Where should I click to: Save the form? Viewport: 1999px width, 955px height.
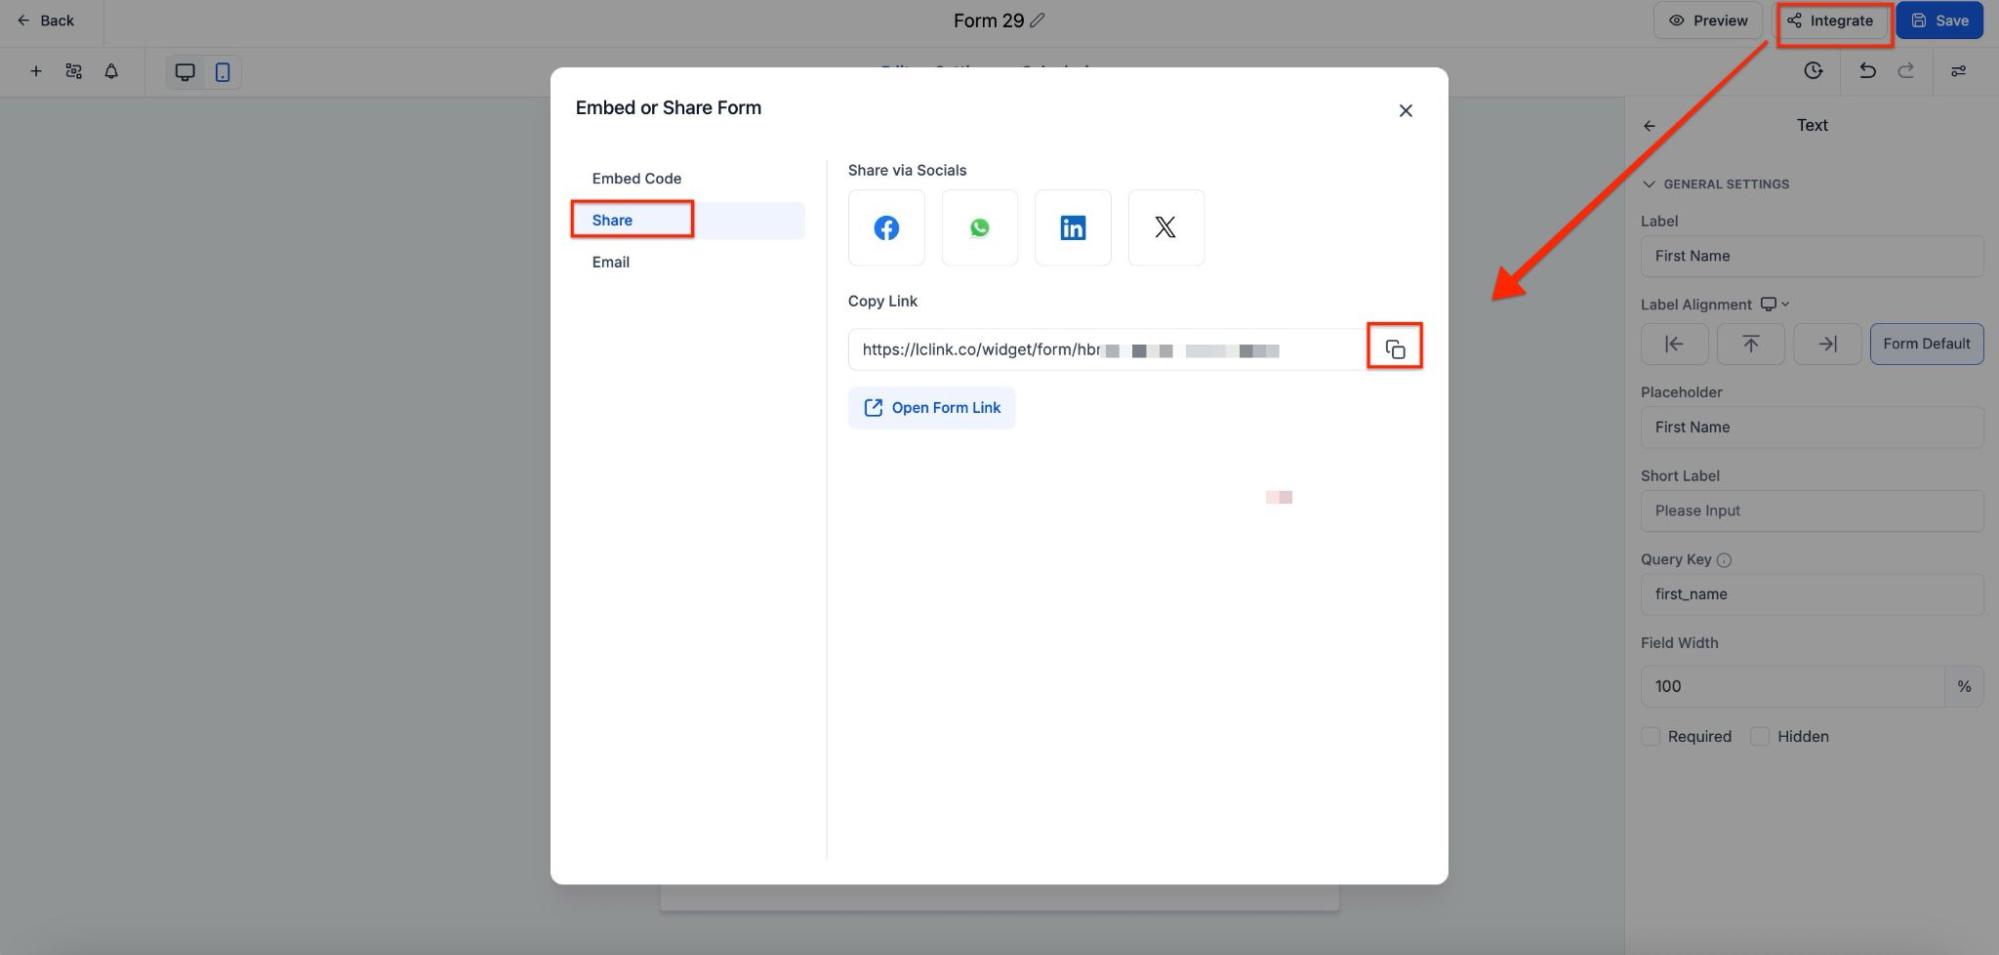(x=1939, y=21)
